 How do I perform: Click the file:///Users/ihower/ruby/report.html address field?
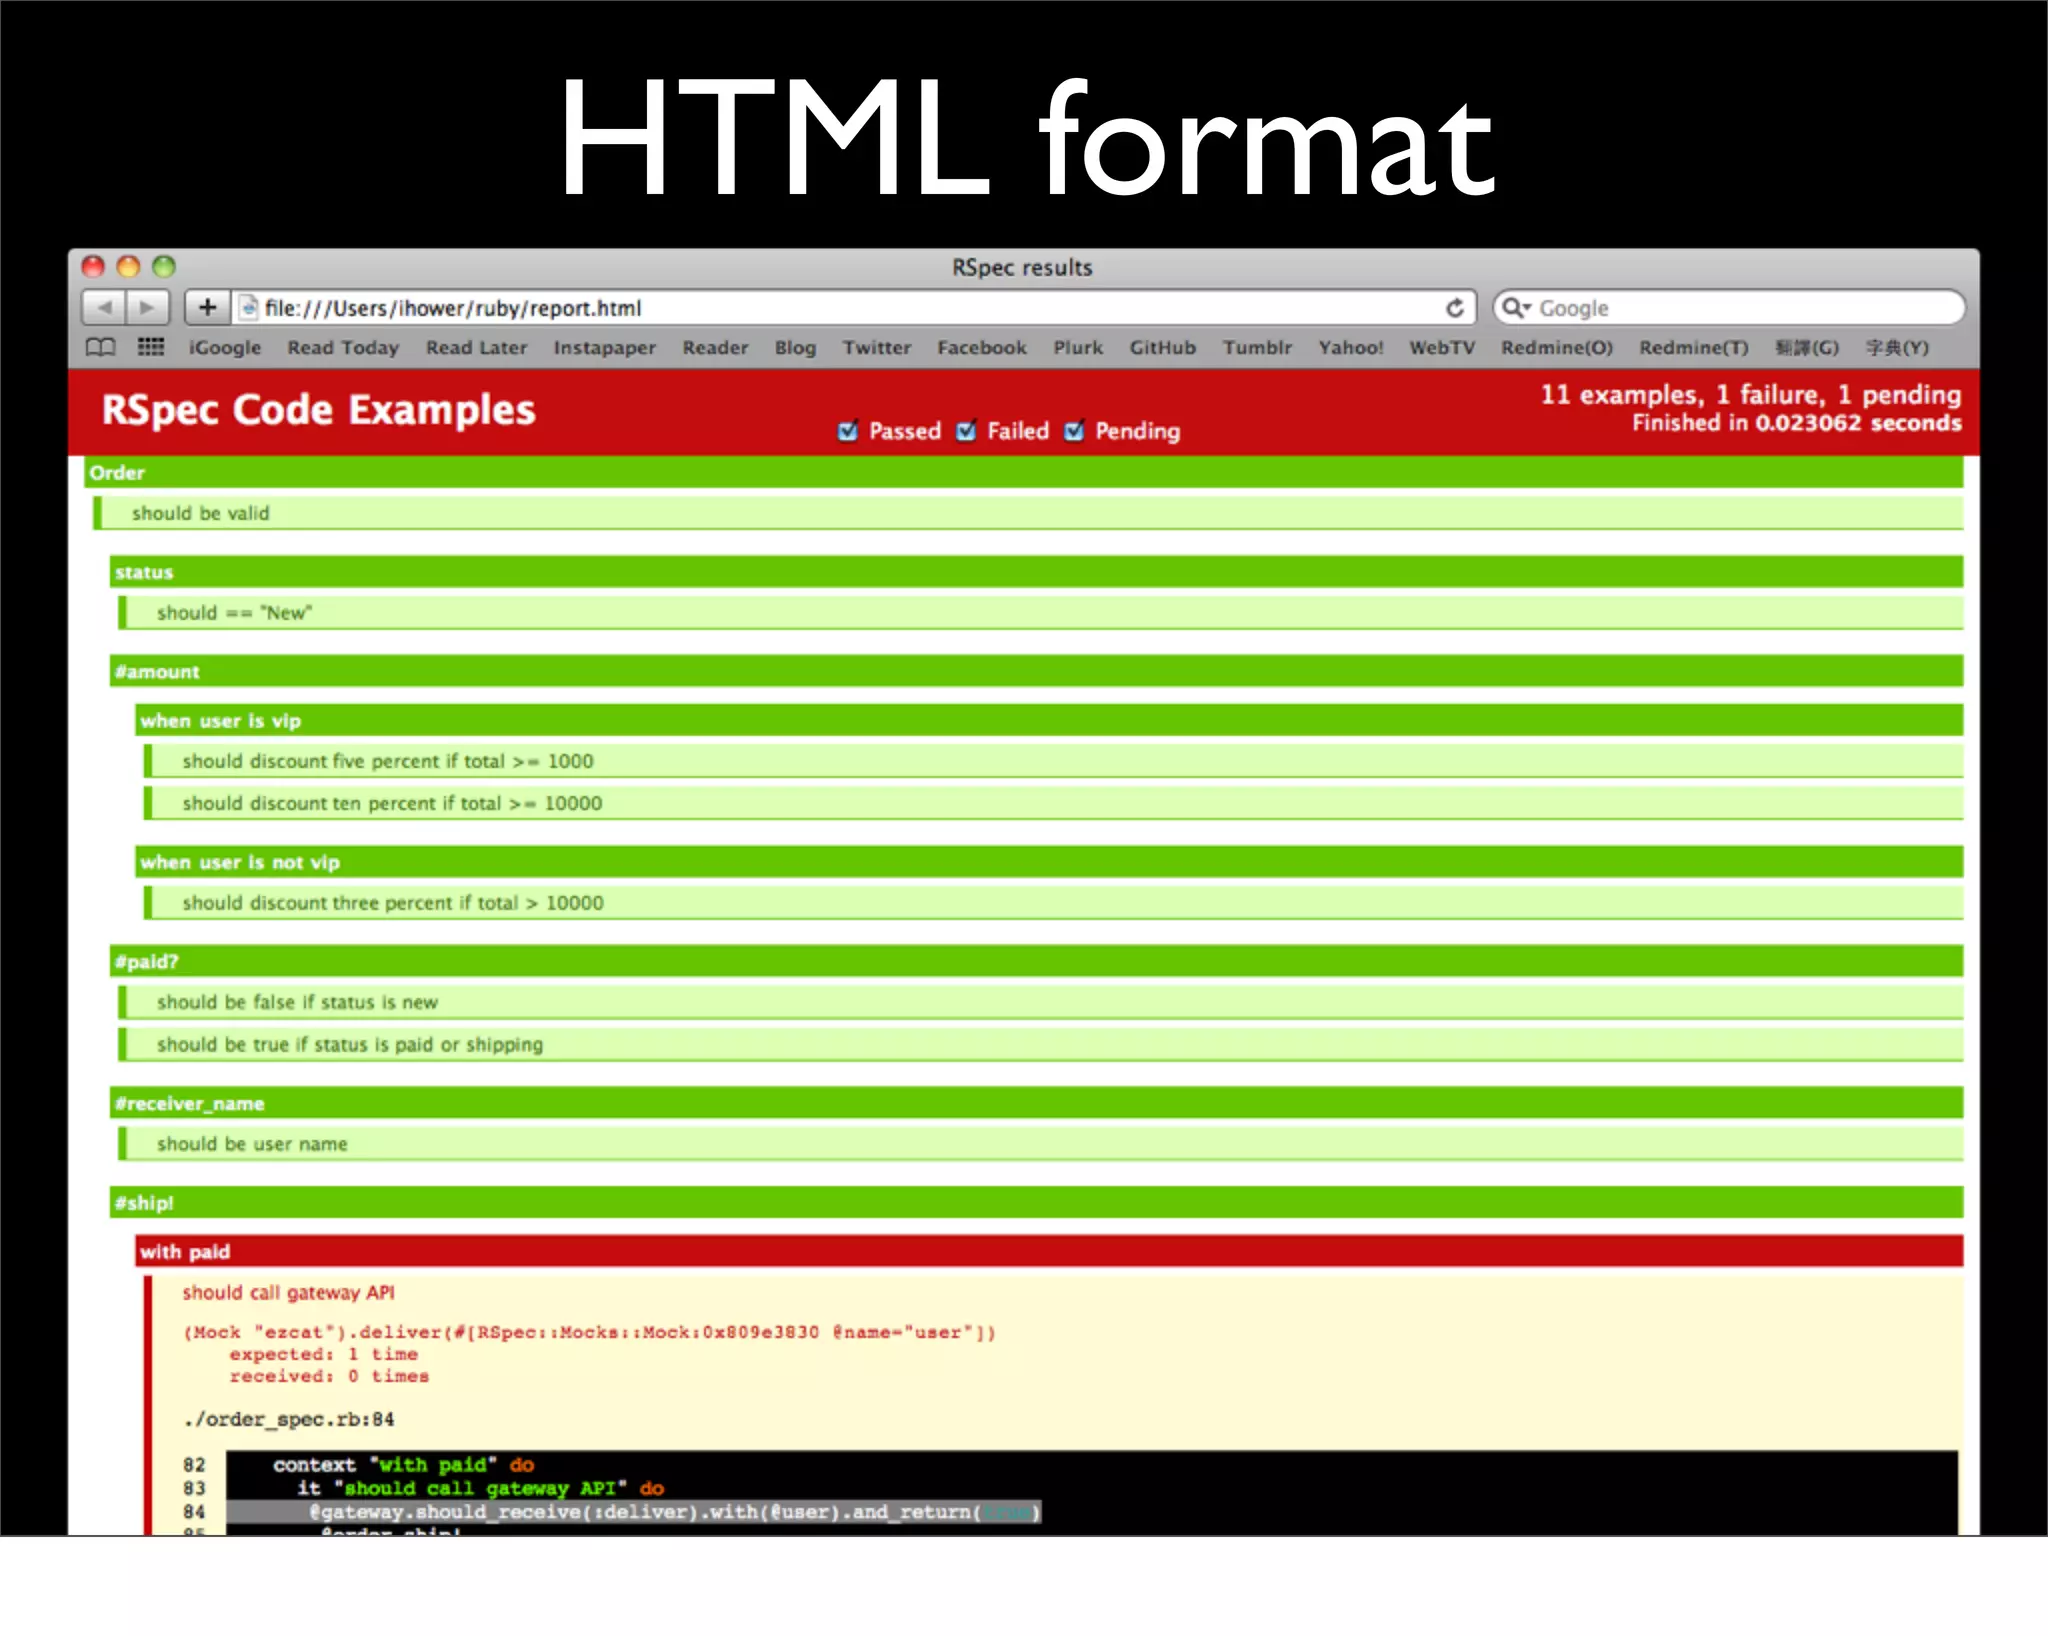click(855, 308)
